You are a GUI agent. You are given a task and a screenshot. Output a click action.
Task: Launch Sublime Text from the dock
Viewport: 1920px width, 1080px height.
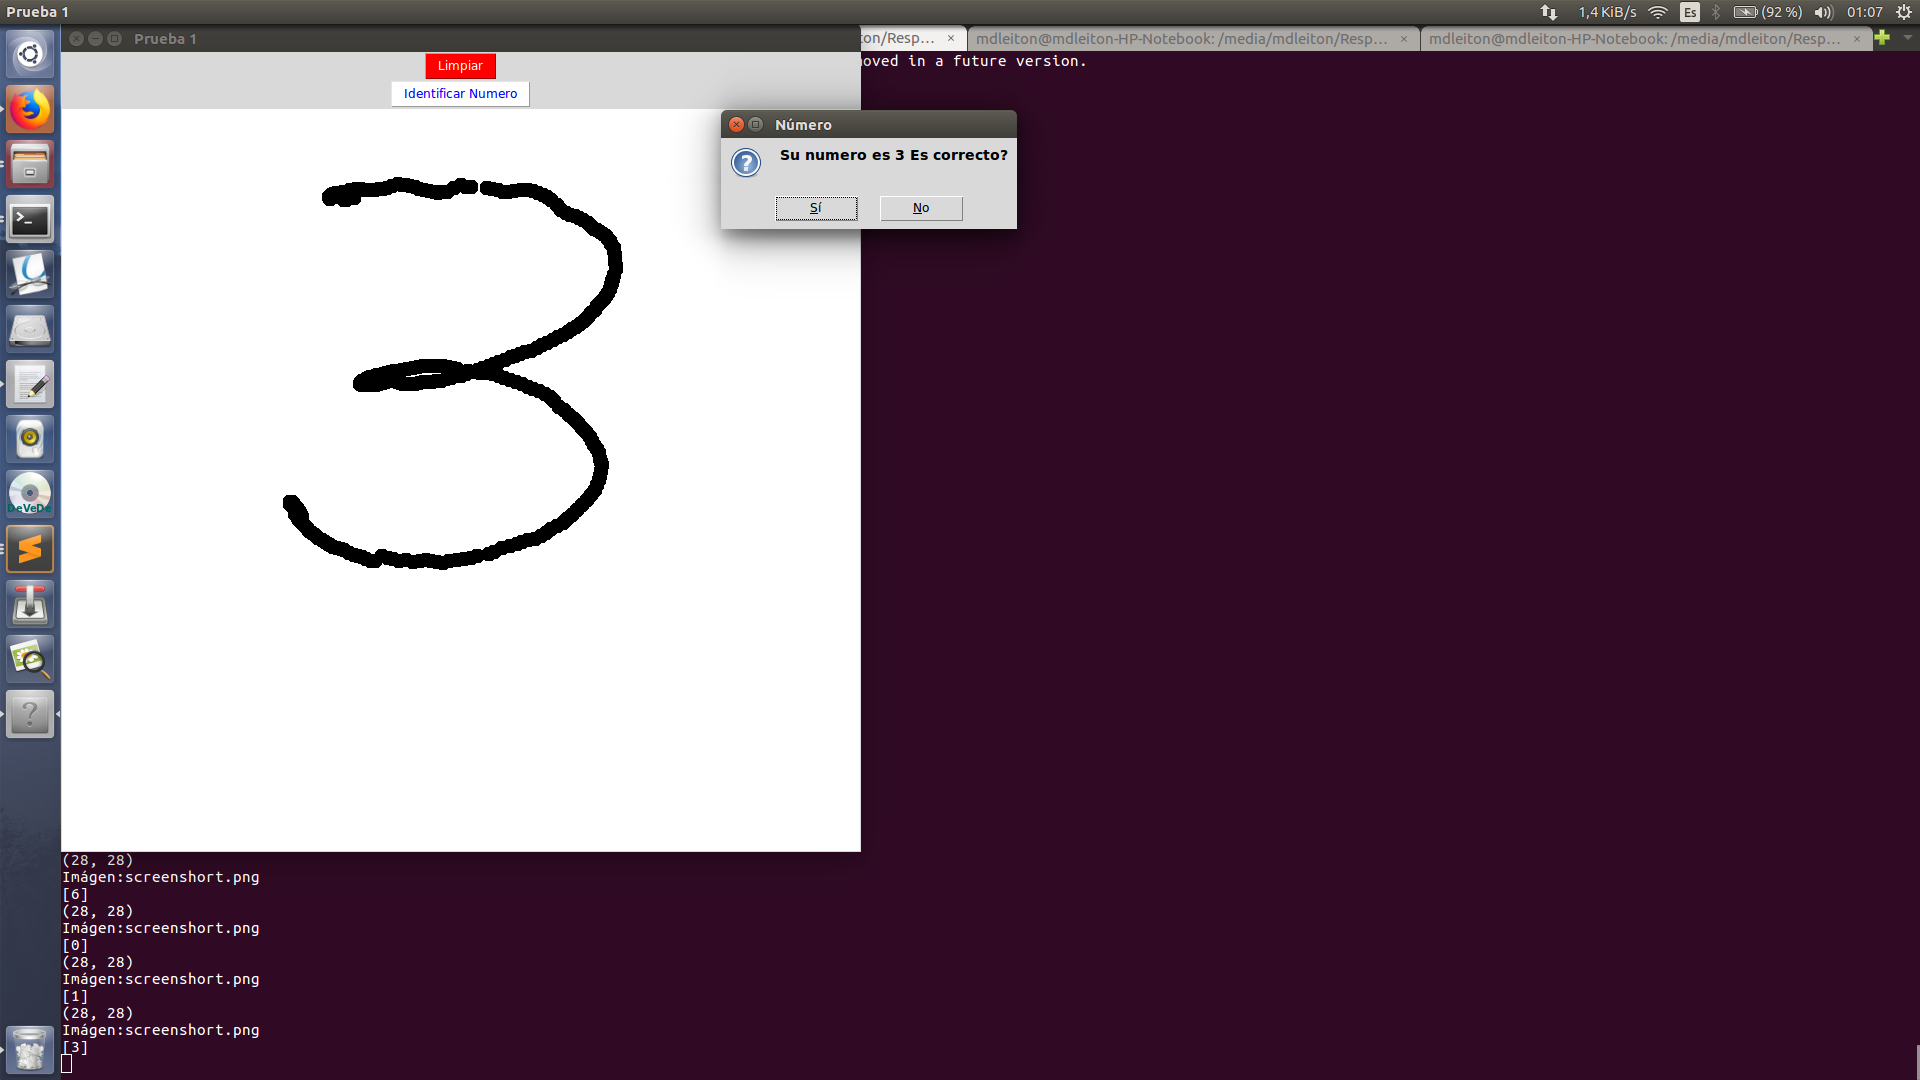point(30,549)
